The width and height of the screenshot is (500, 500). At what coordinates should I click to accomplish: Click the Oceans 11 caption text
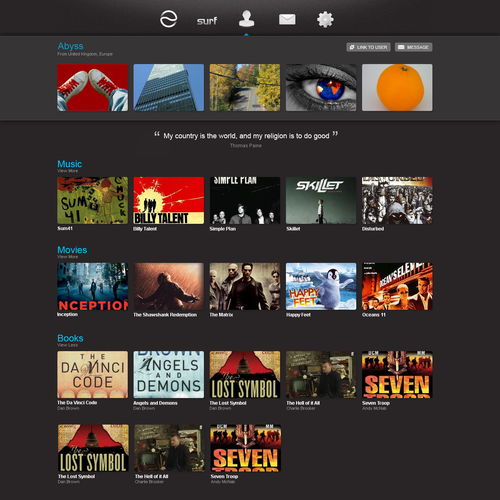[374, 315]
